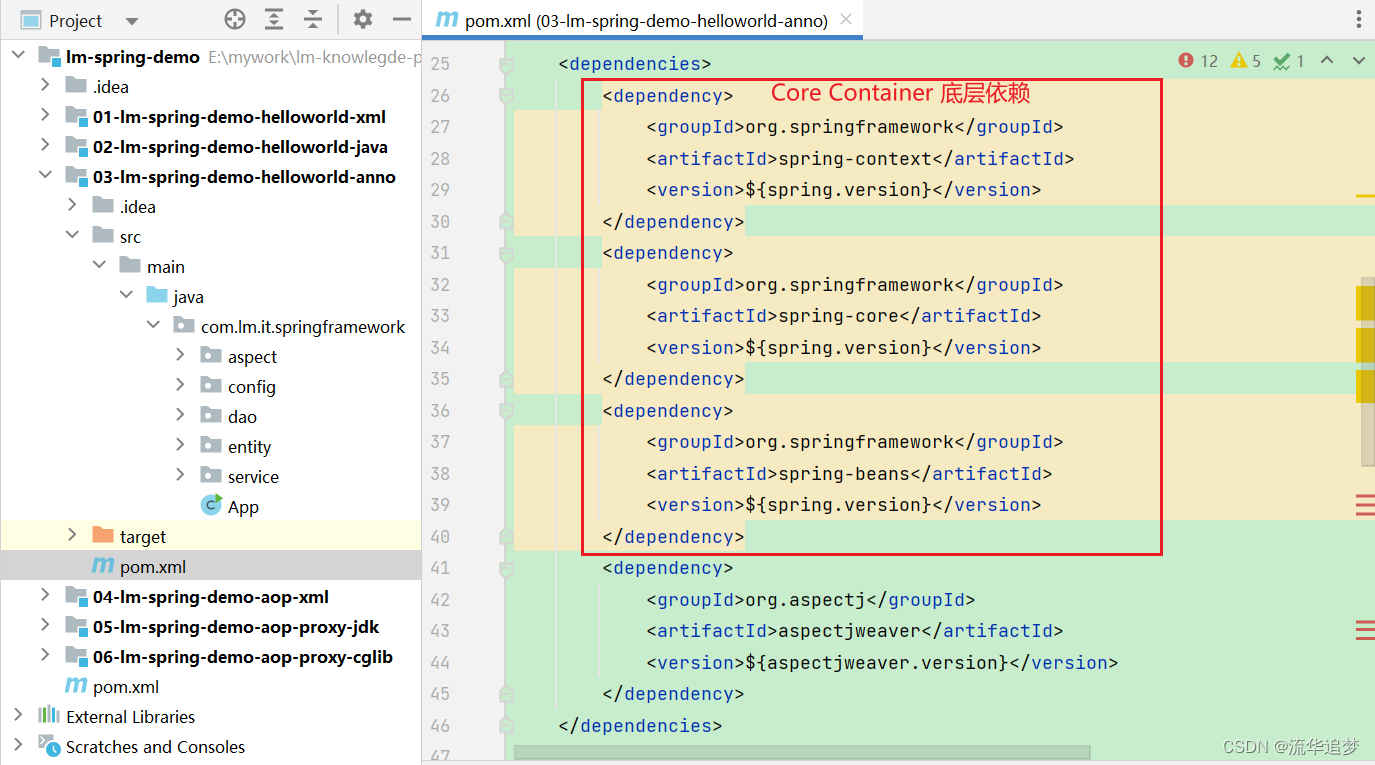Select External Libraries node
This screenshot has height=765, width=1375.
coord(130,717)
